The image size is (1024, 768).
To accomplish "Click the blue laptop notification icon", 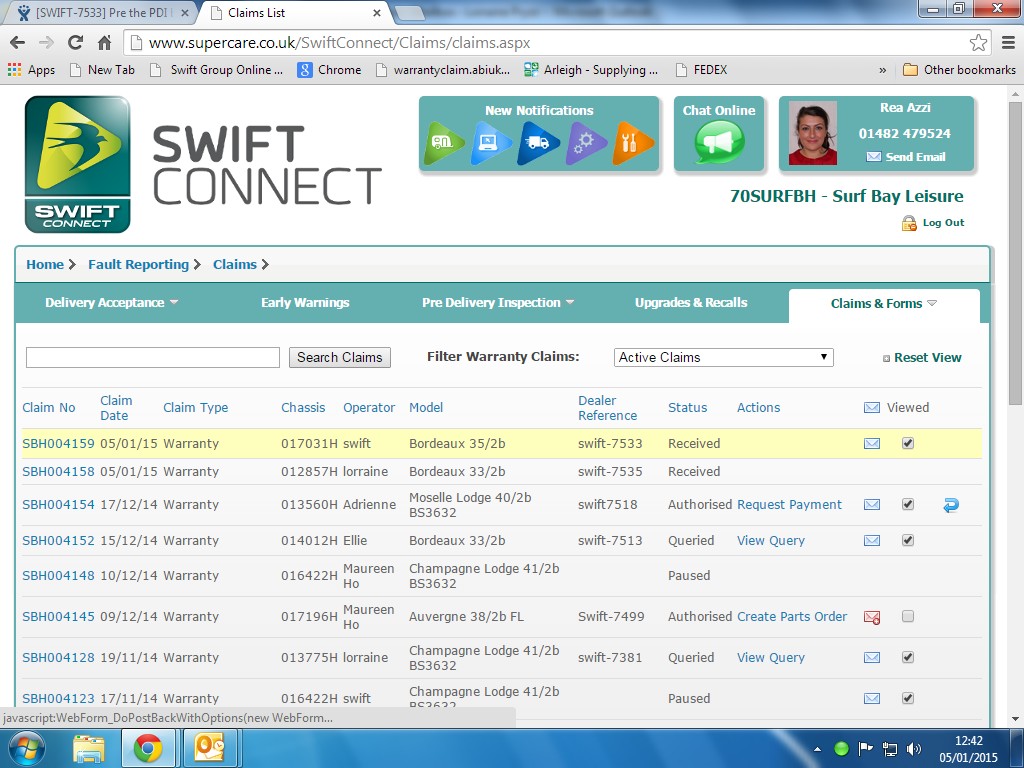I will tap(491, 143).
